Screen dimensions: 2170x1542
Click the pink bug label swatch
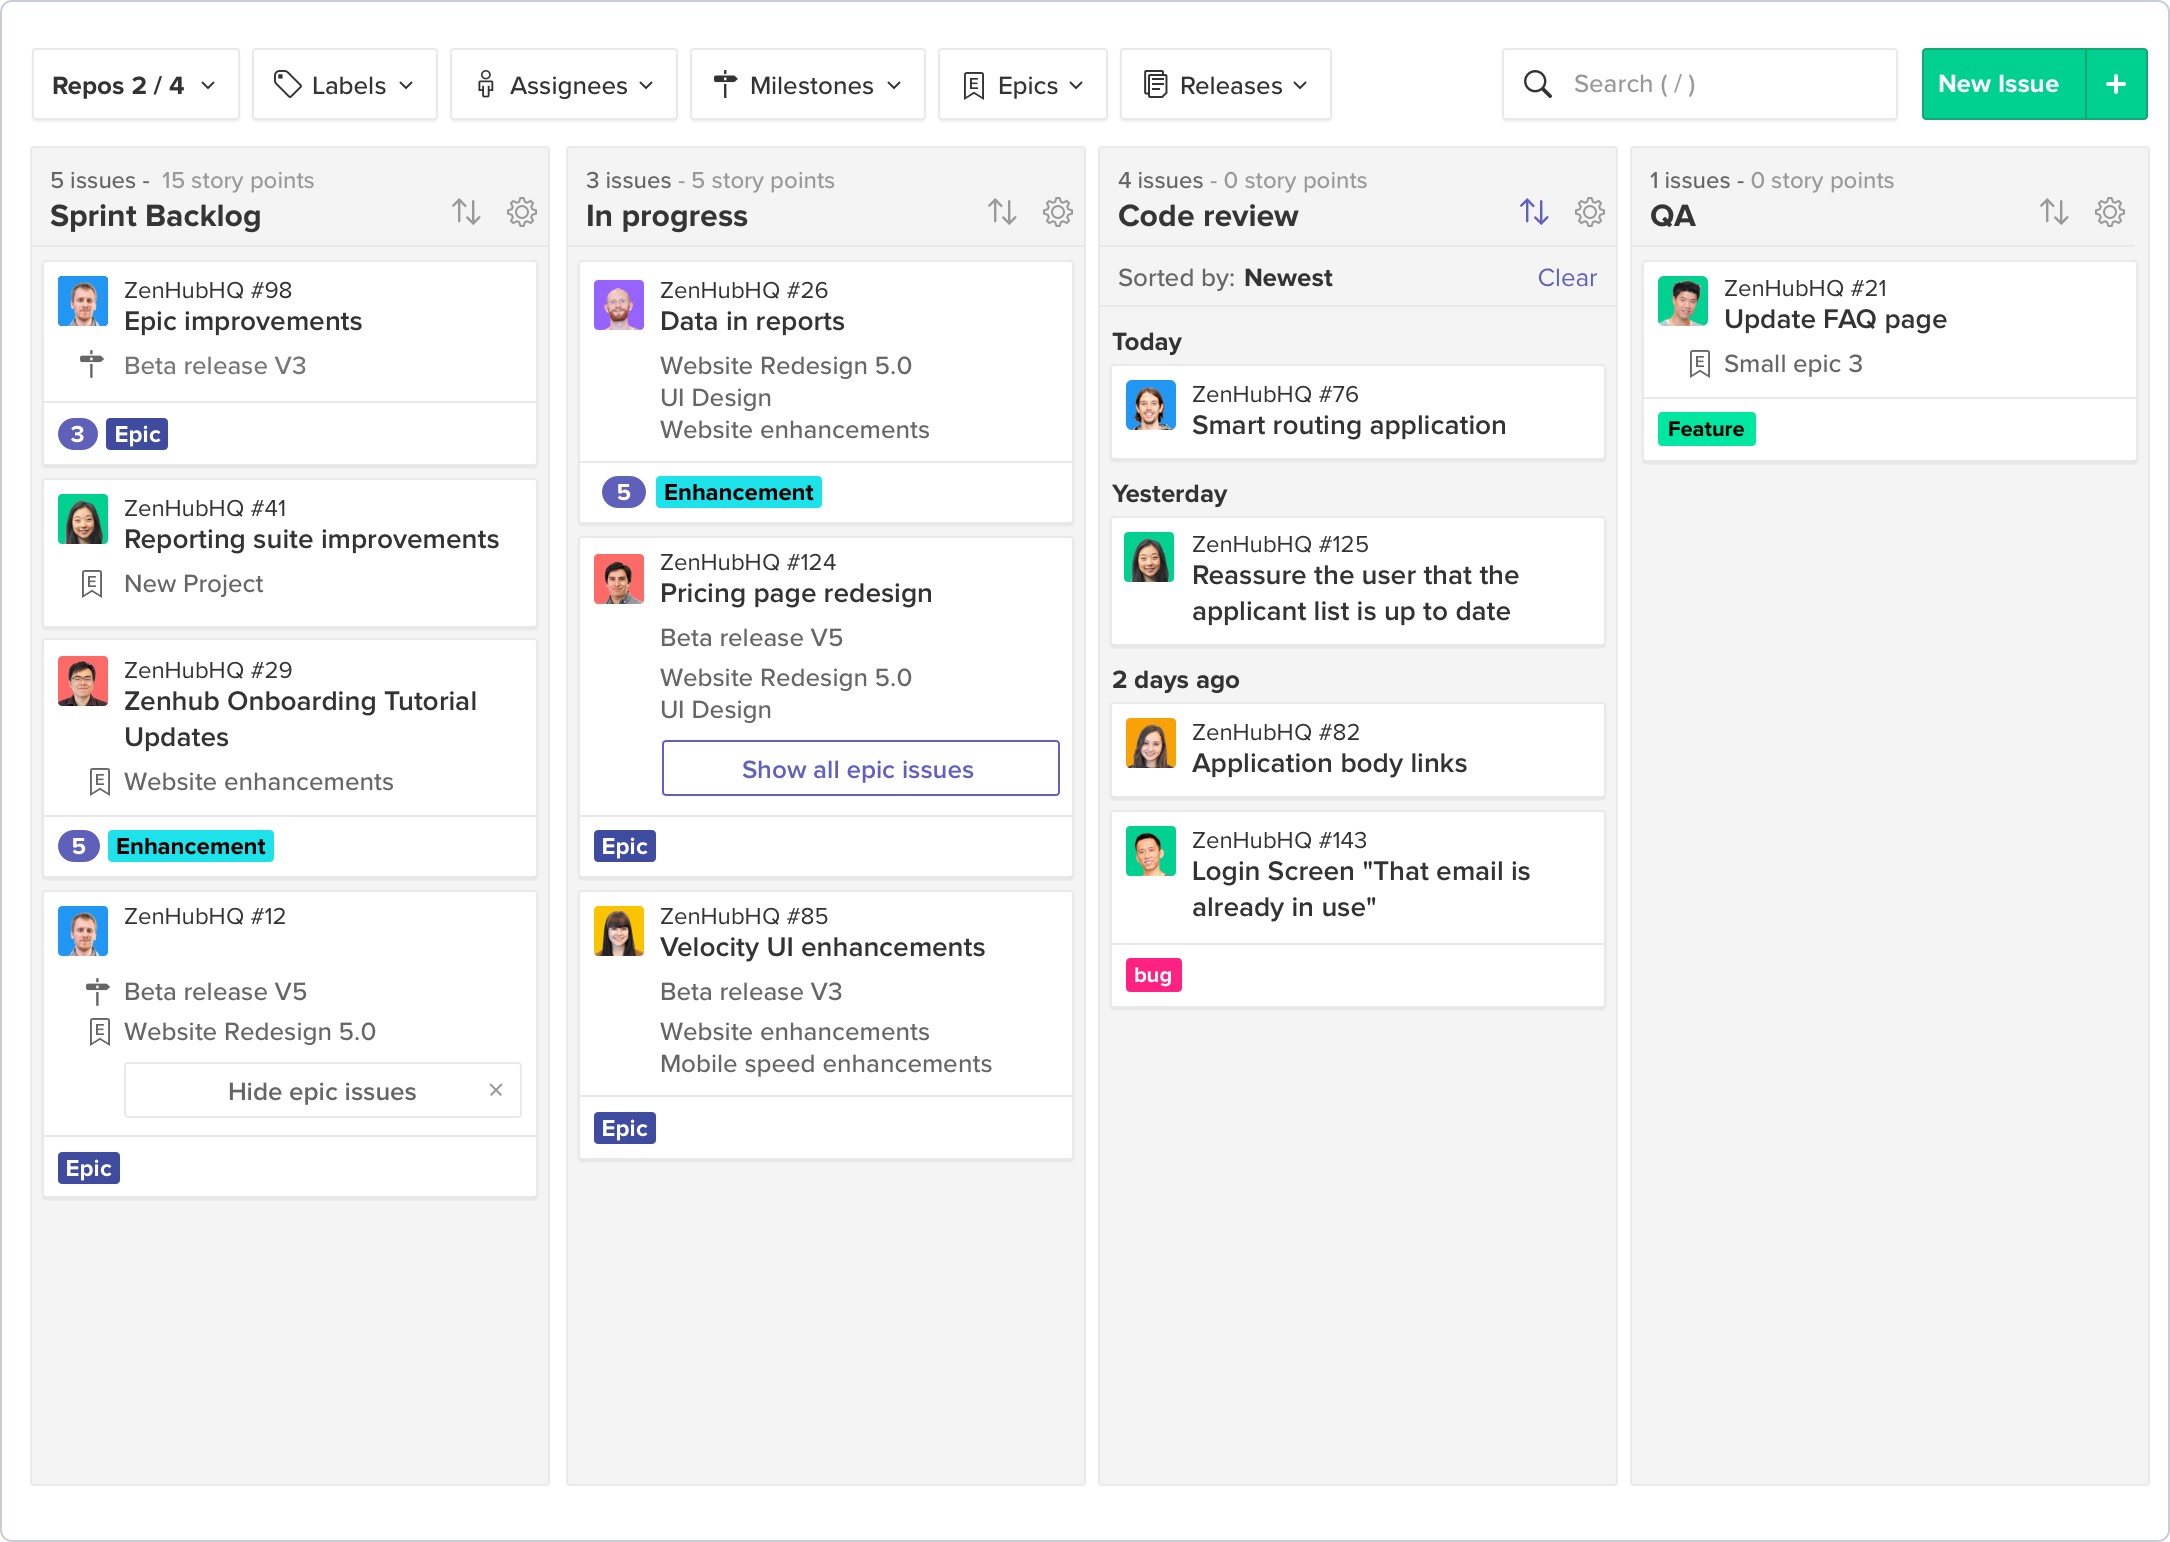[x=1152, y=975]
